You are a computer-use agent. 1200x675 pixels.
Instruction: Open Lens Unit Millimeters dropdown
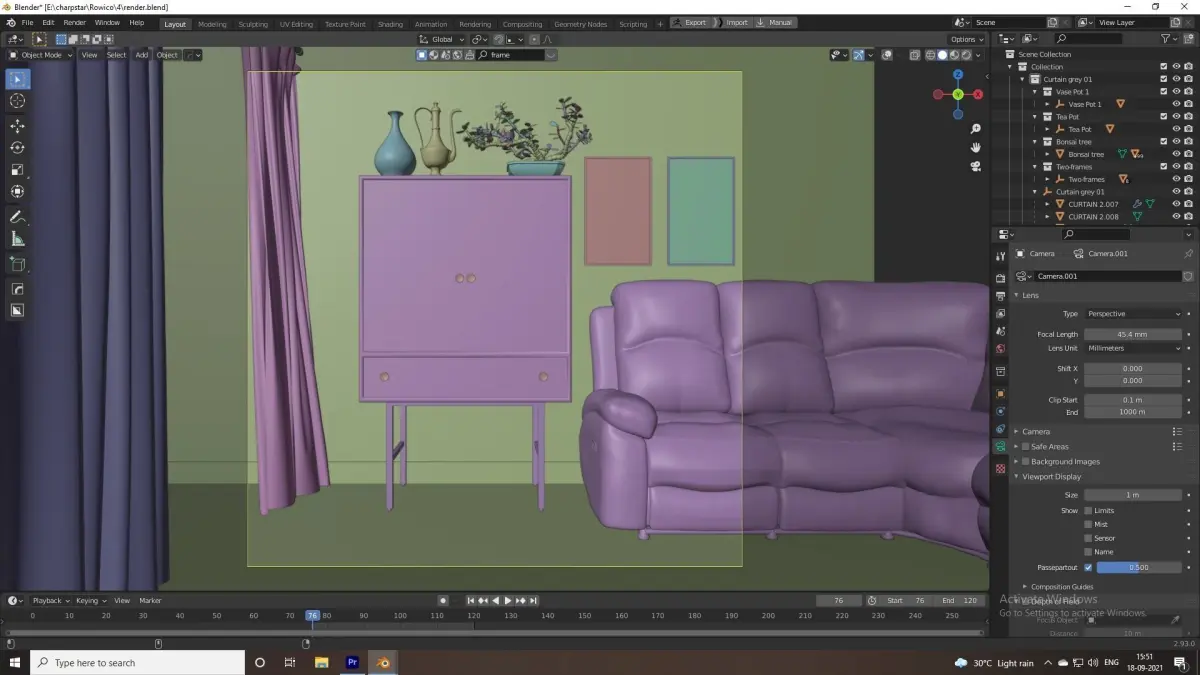pyautogui.click(x=1133, y=348)
